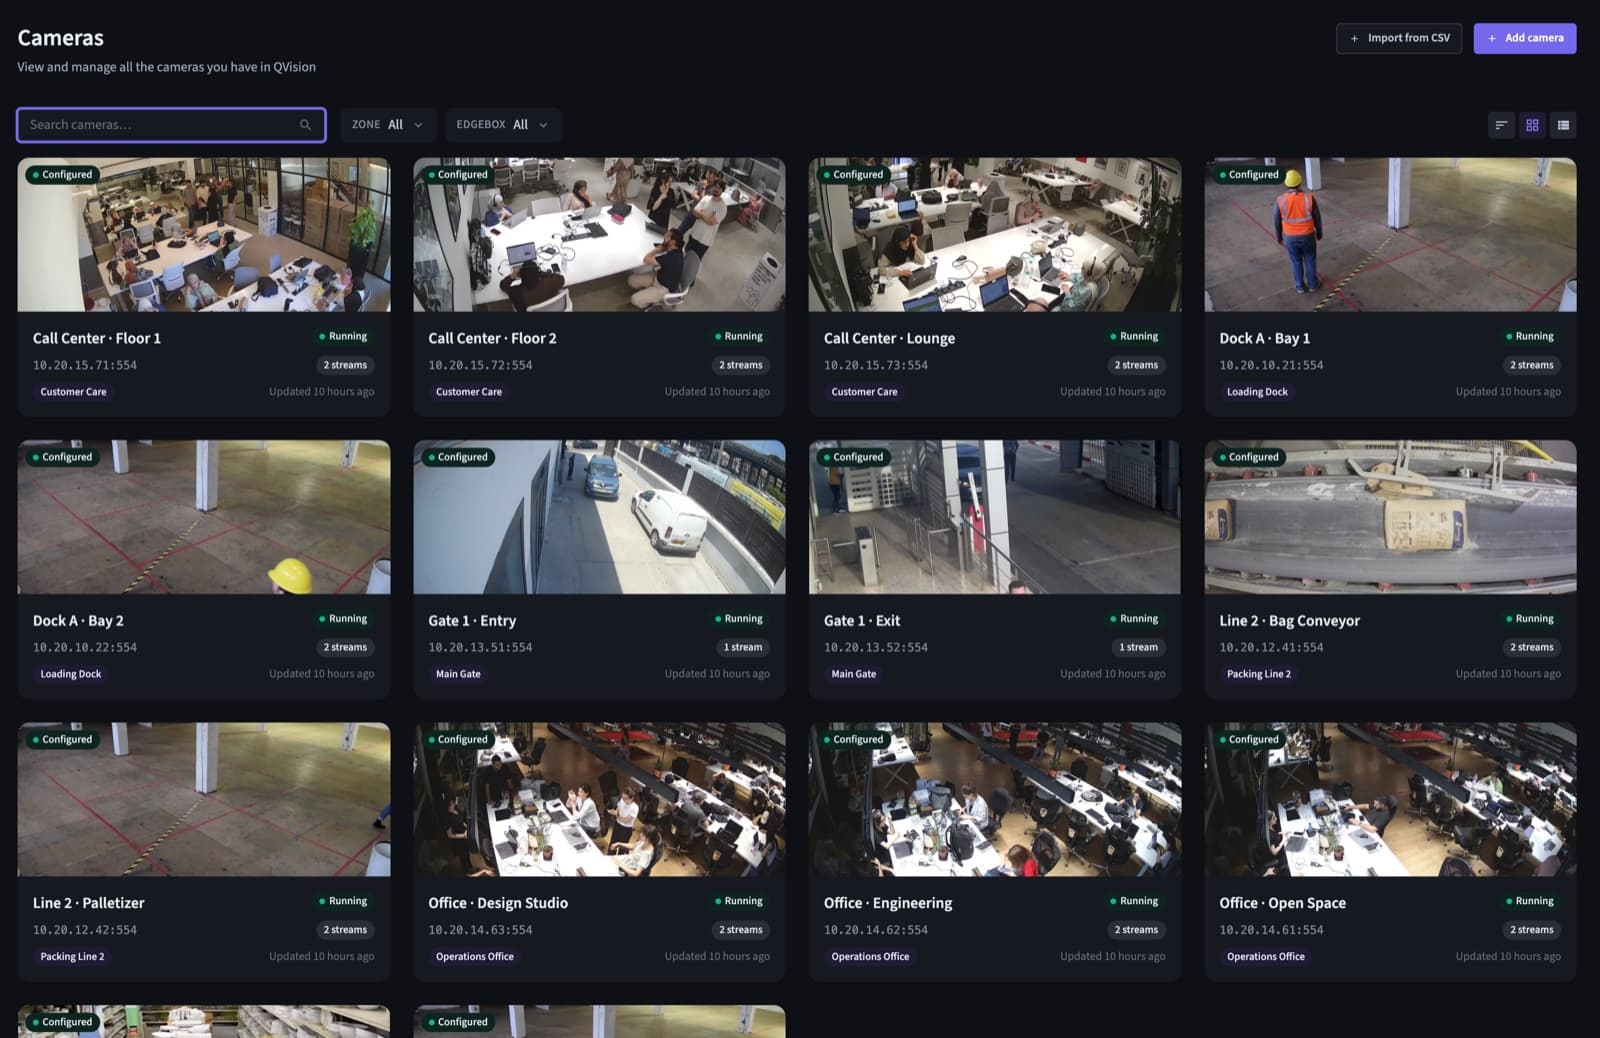Open Call Center · Lounge thumbnail
This screenshot has height=1038, width=1600.
pos(995,234)
